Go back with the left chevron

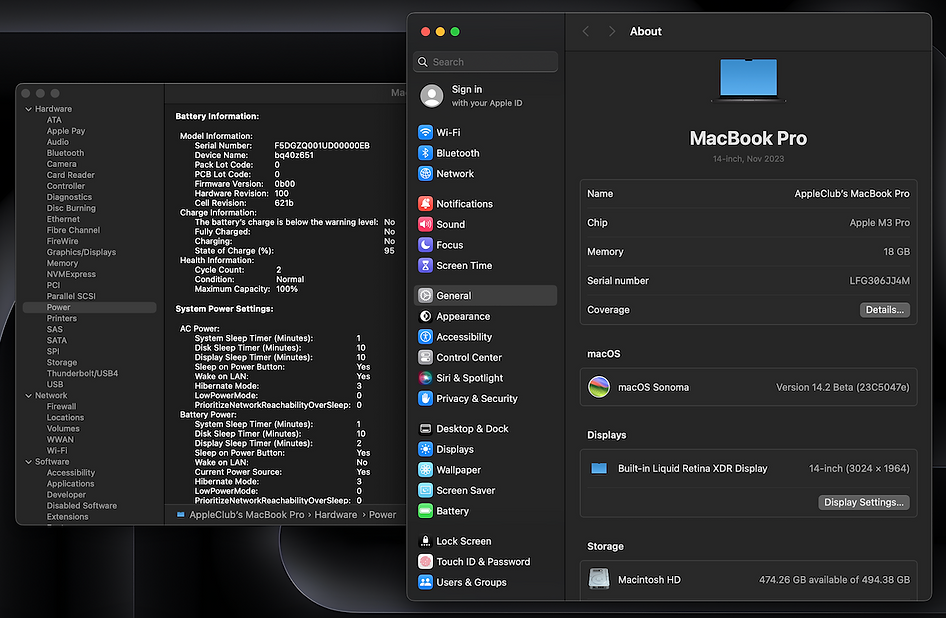pos(585,31)
